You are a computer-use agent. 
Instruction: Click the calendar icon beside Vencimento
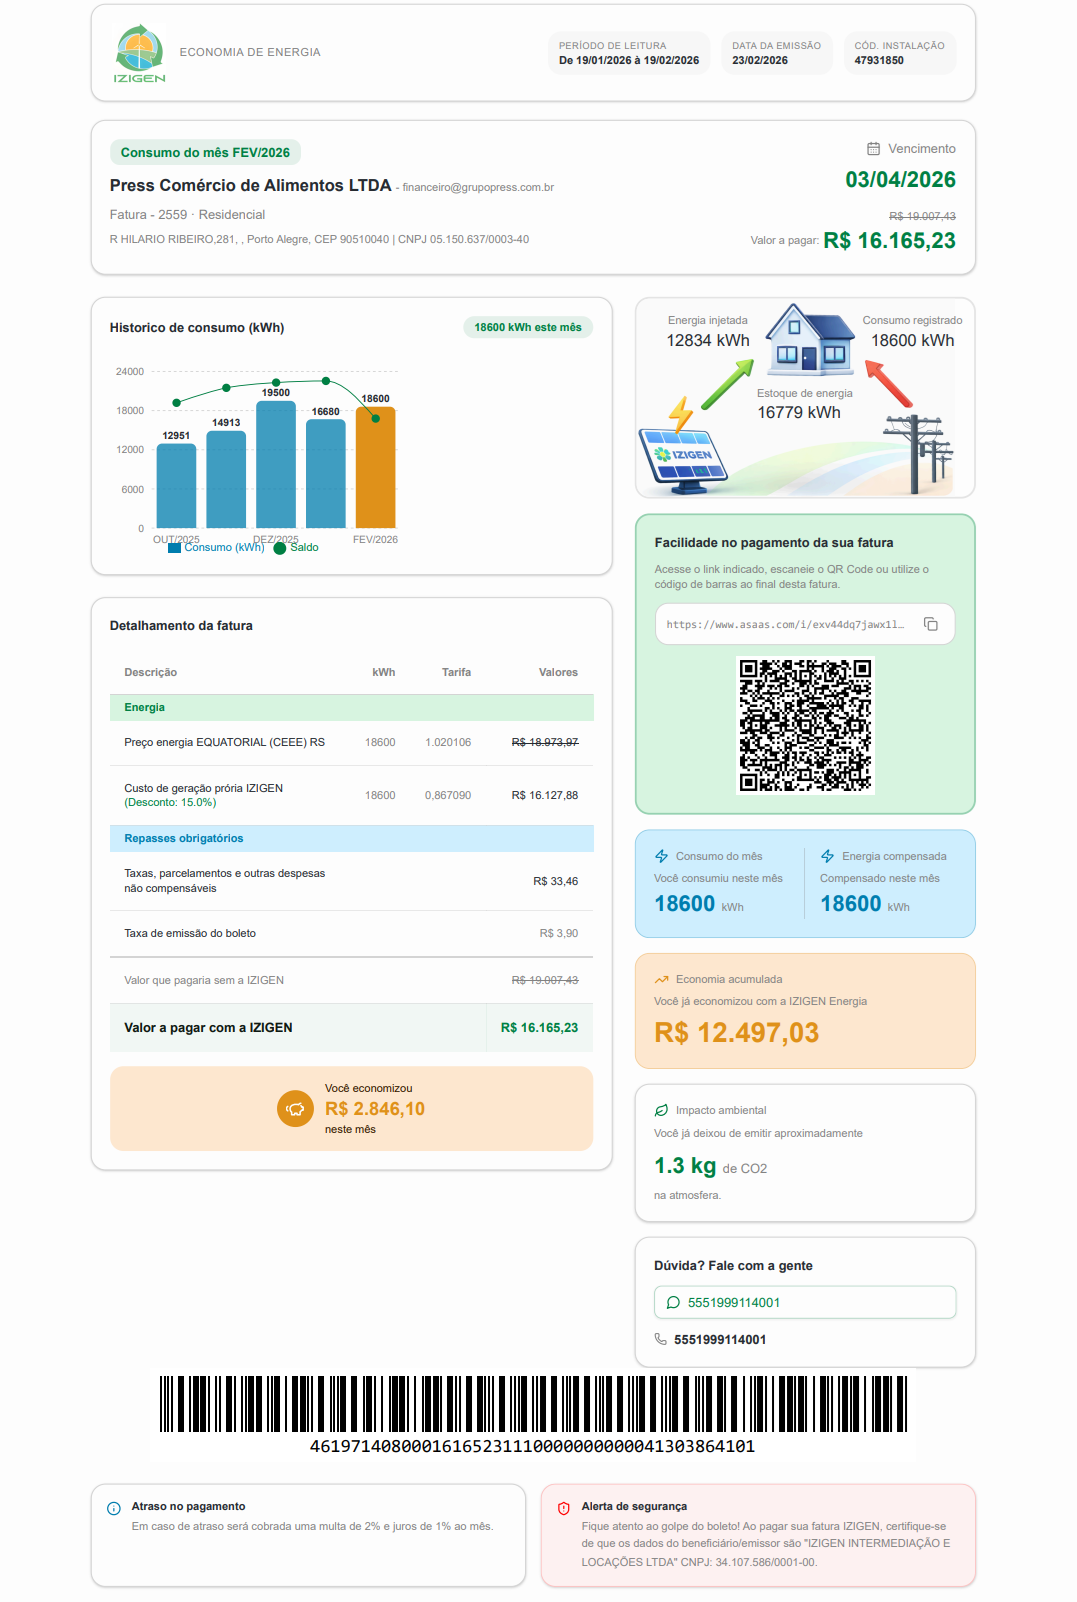pos(873,149)
